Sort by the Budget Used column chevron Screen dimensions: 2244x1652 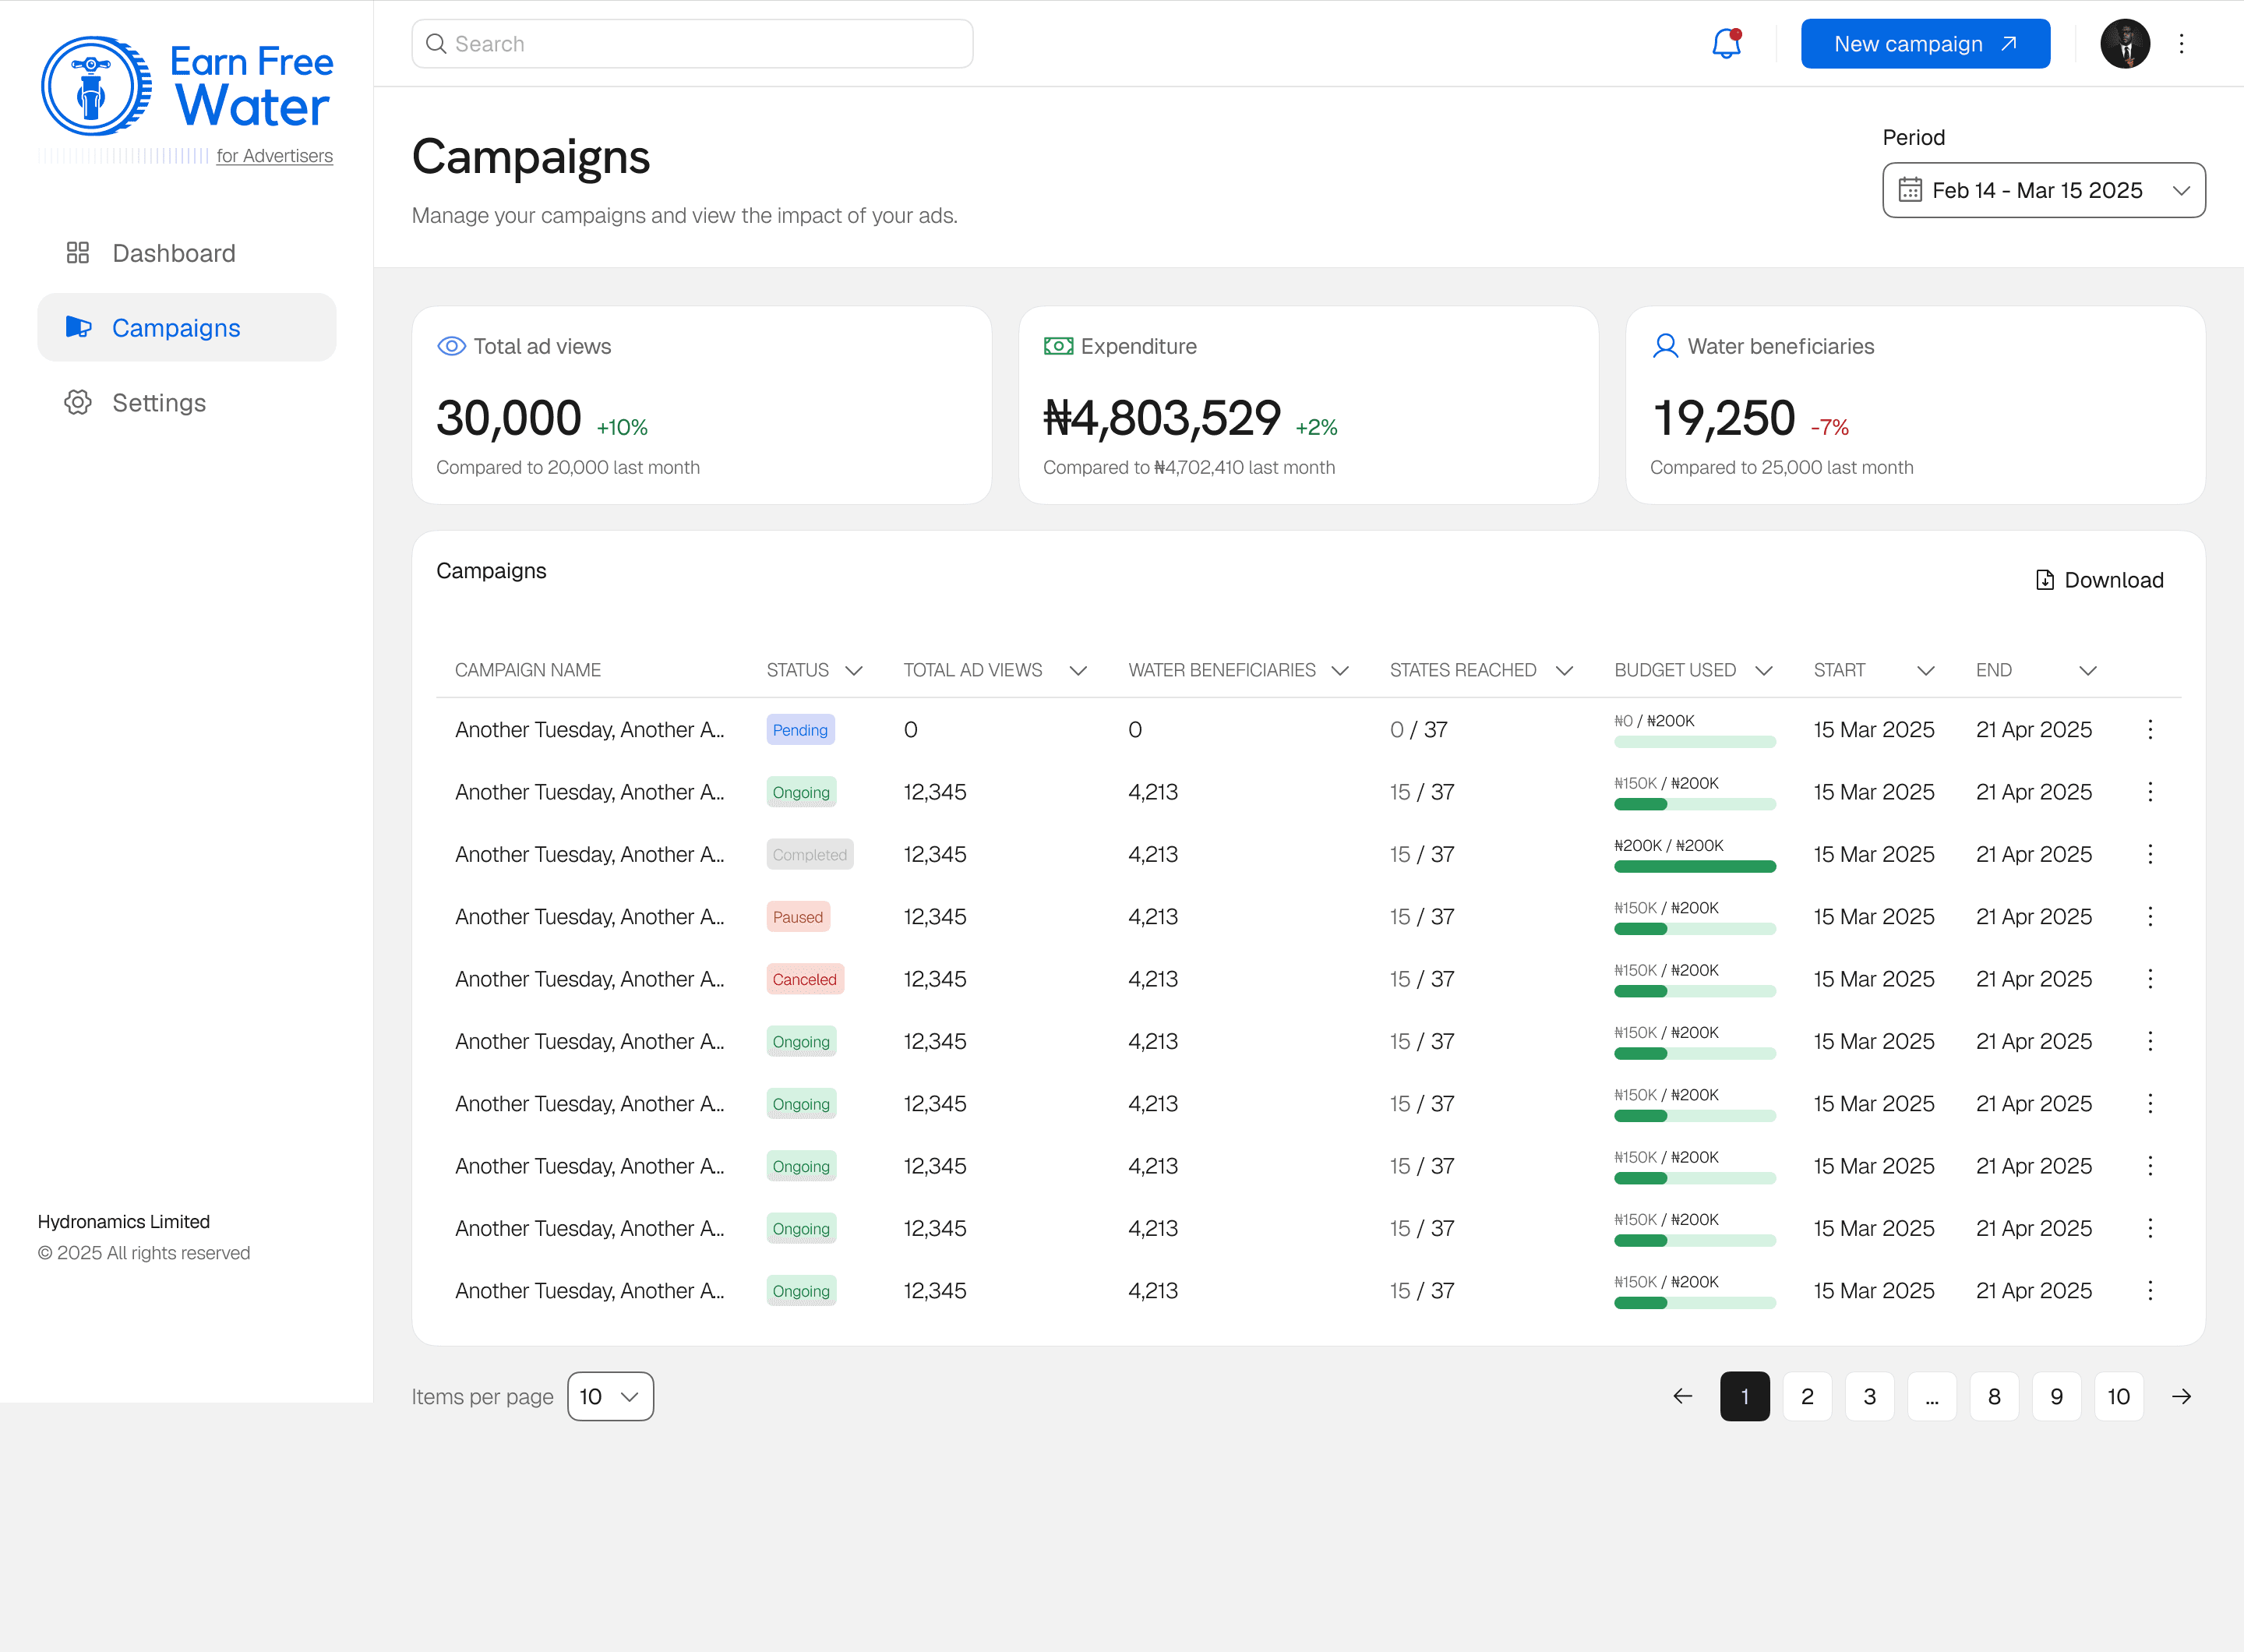(x=1764, y=671)
